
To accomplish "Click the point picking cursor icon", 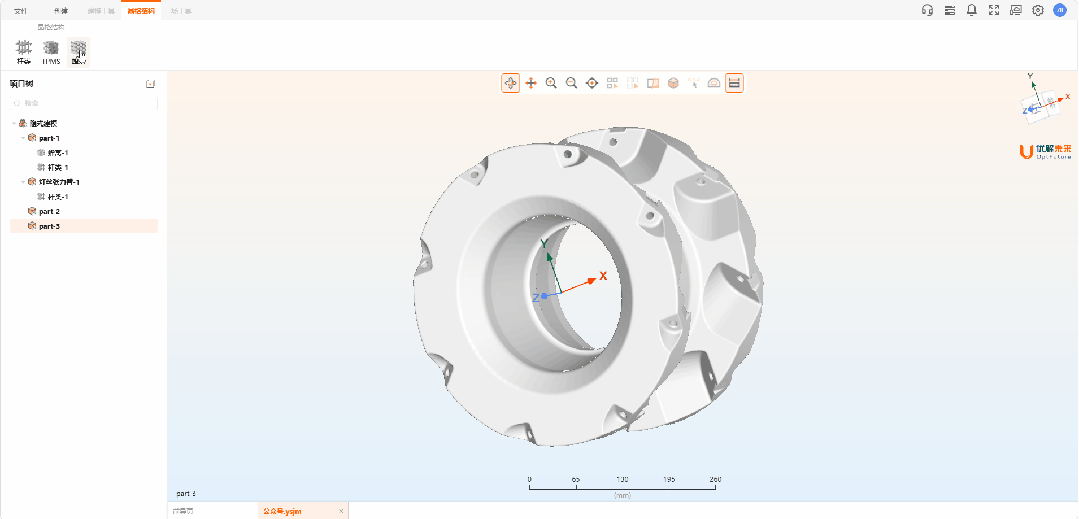I will coord(694,83).
